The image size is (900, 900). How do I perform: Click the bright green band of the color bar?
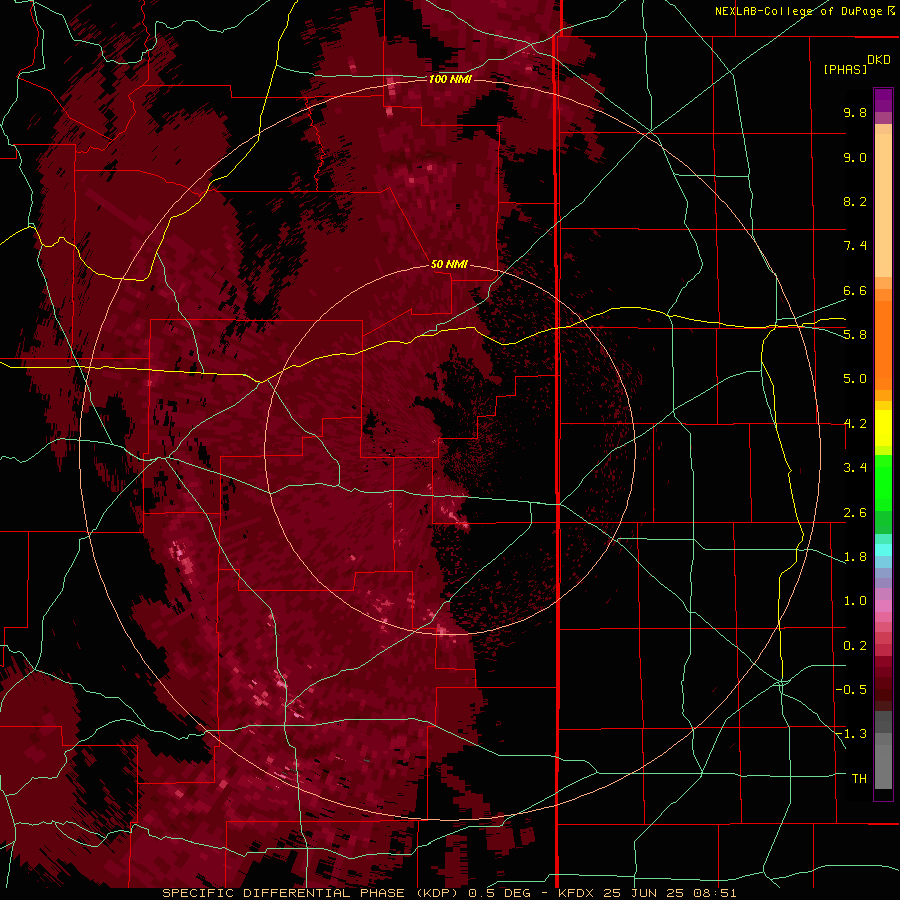tap(883, 482)
